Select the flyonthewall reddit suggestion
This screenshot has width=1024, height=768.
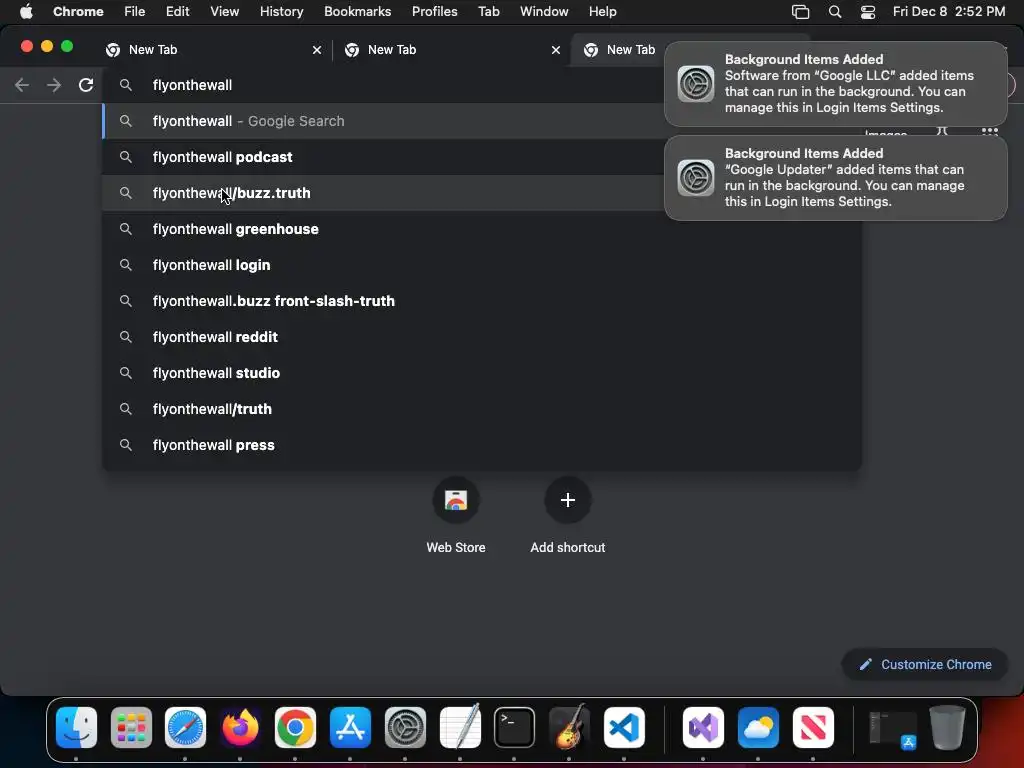[482, 336]
